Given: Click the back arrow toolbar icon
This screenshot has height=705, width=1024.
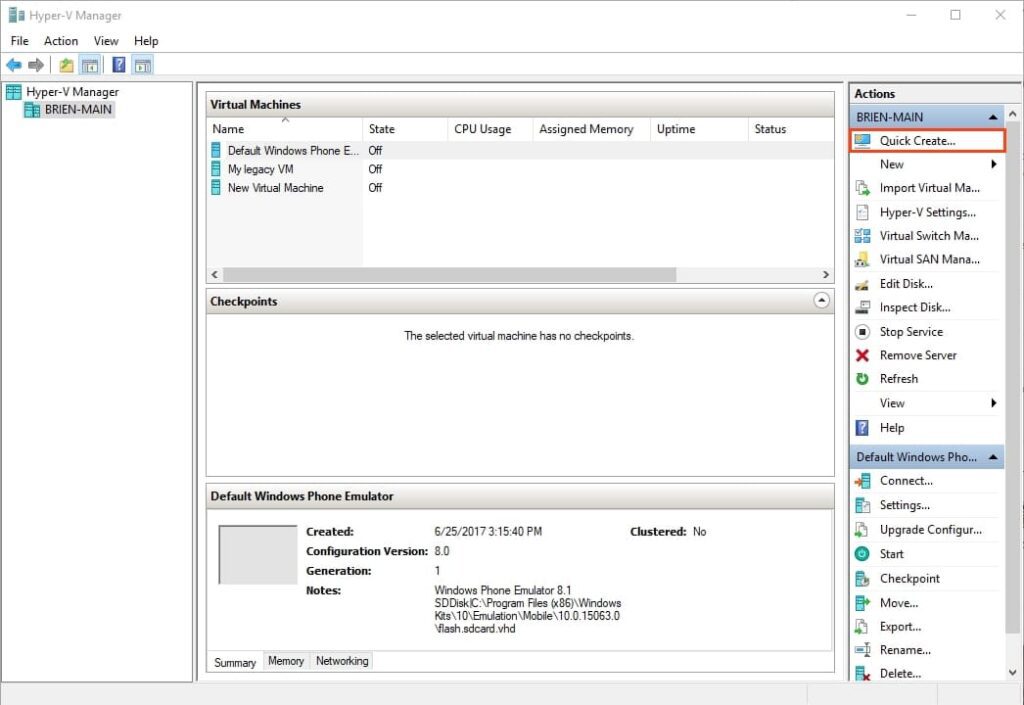Looking at the screenshot, I should click(x=13, y=65).
